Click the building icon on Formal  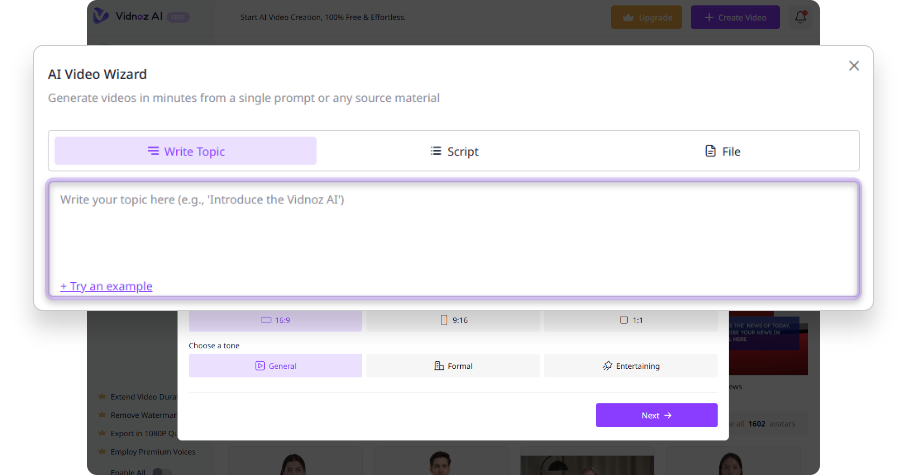(x=439, y=366)
